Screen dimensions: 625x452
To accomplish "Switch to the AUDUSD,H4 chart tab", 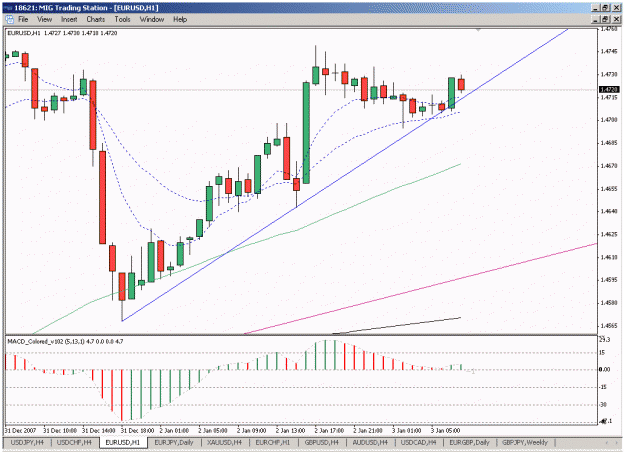I will (370, 442).
